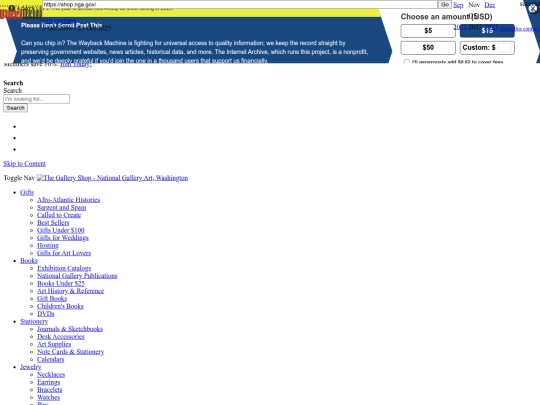Browse Bracelets
The width and height of the screenshot is (540, 405).
click(x=50, y=389)
